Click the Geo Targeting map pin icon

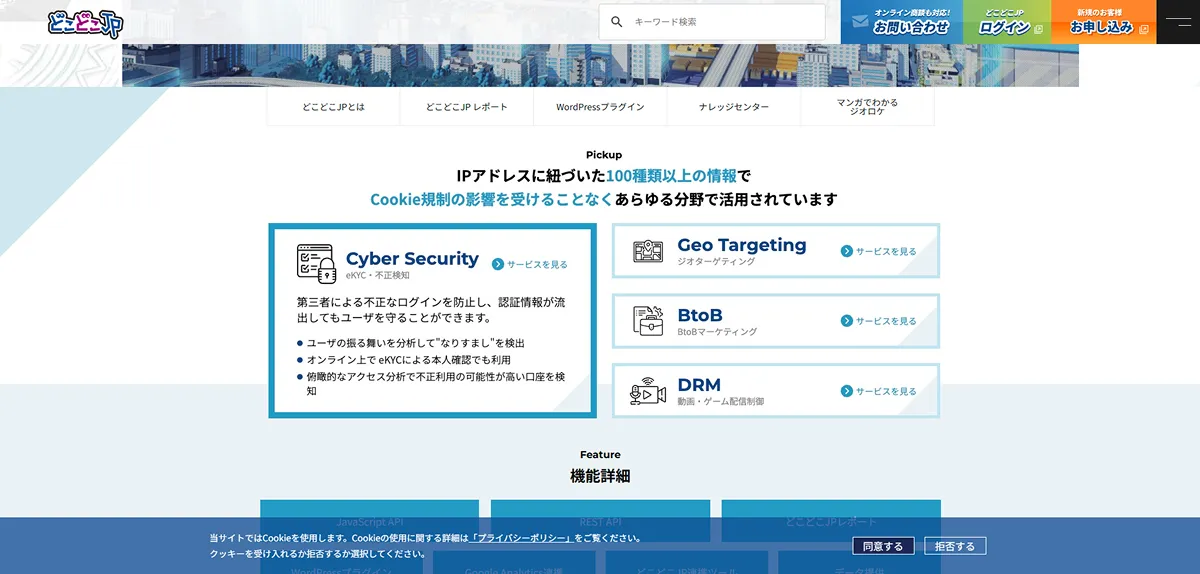(648, 251)
